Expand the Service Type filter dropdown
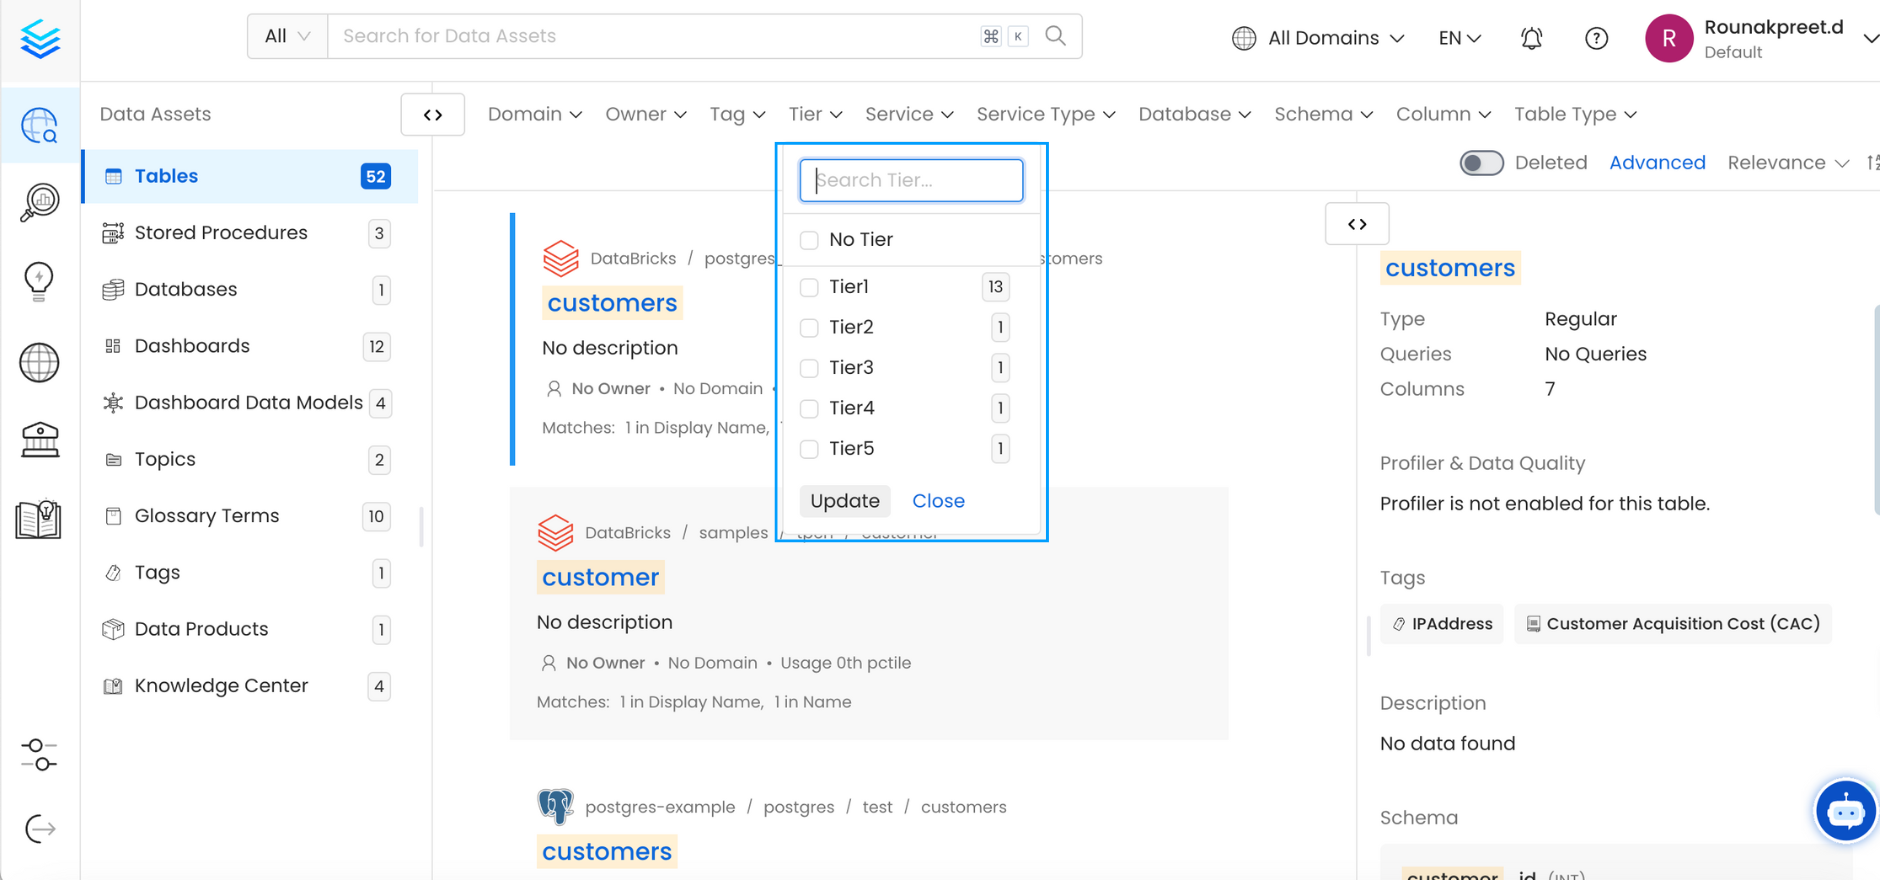1880x880 pixels. click(1045, 114)
